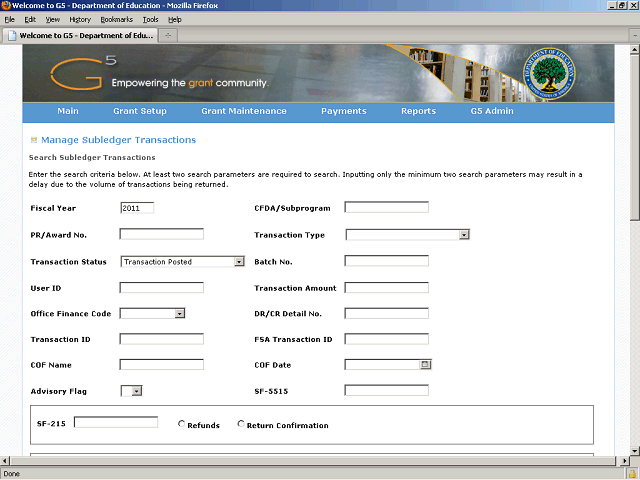Click the COF Date input field
Image resolution: width=640 pixels, height=480 pixels.
coord(382,364)
